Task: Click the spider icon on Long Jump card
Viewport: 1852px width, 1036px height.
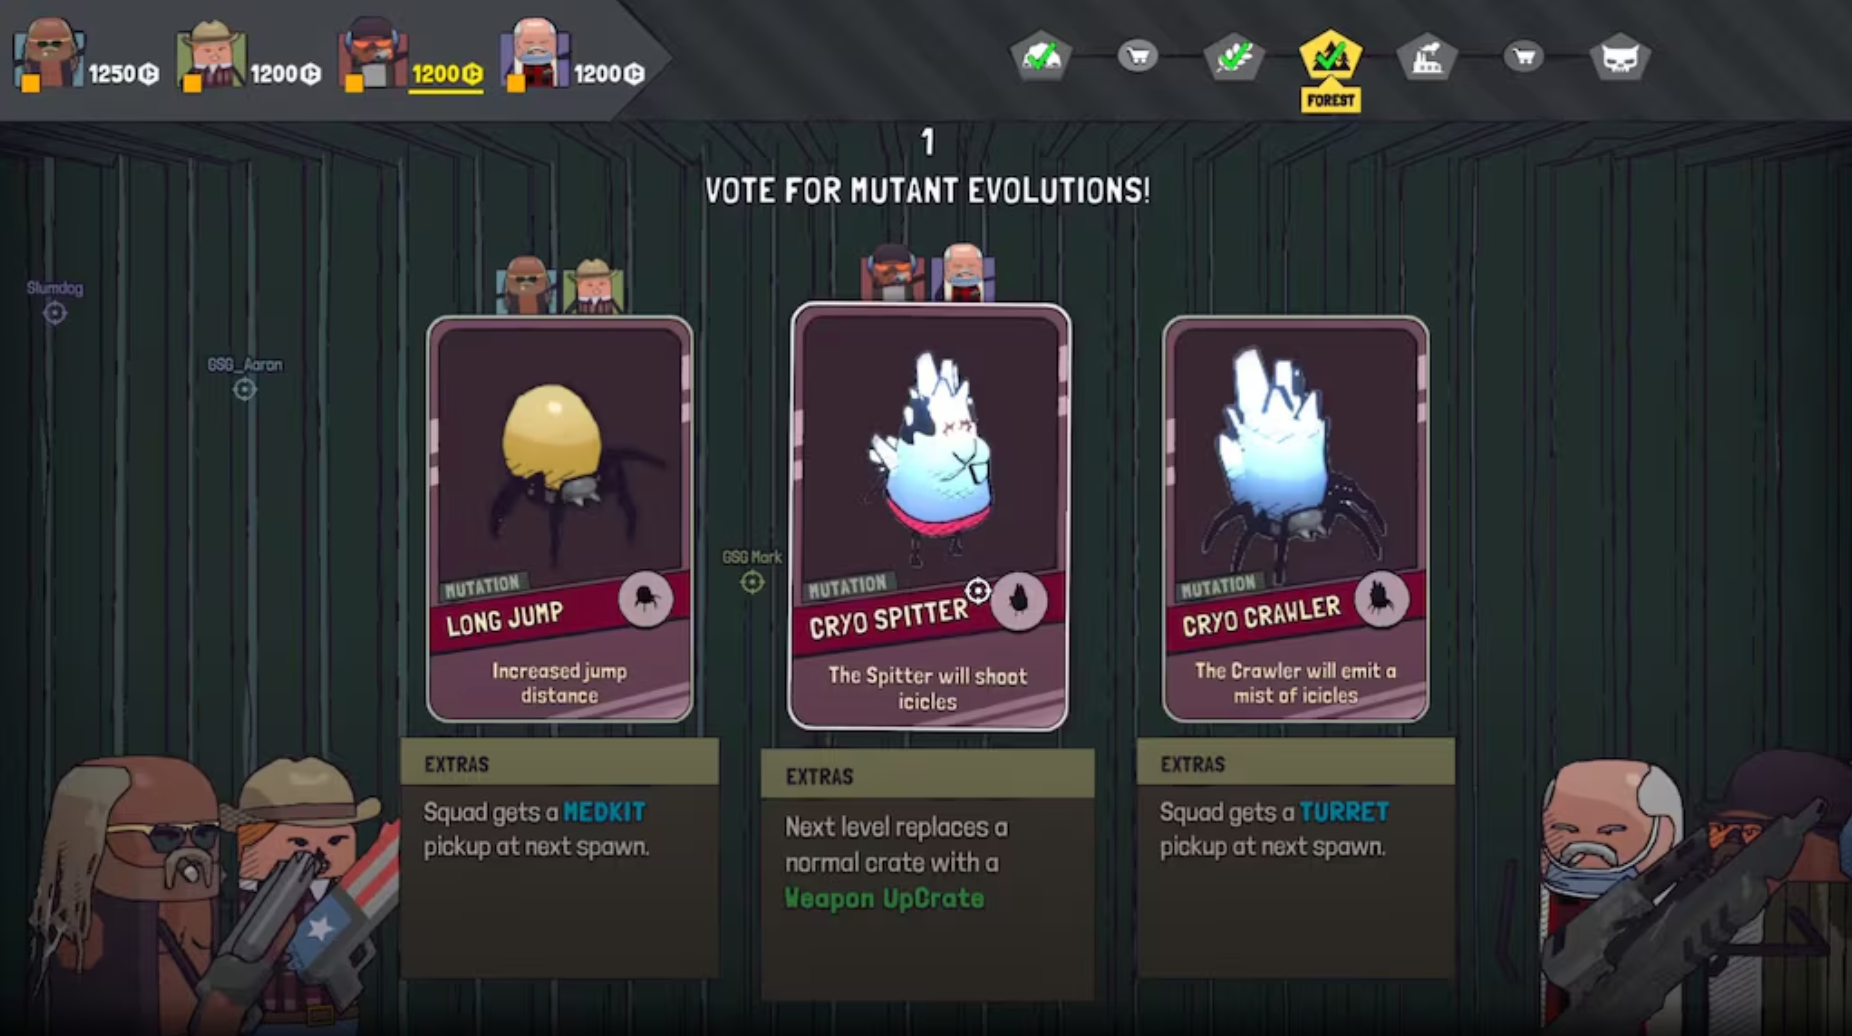Action: 645,599
